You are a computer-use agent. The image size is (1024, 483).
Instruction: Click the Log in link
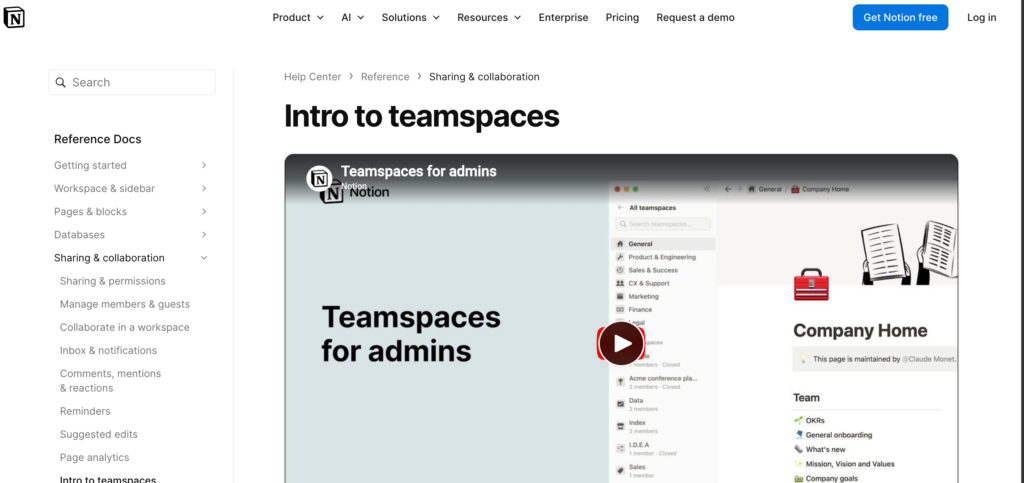point(981,17)
